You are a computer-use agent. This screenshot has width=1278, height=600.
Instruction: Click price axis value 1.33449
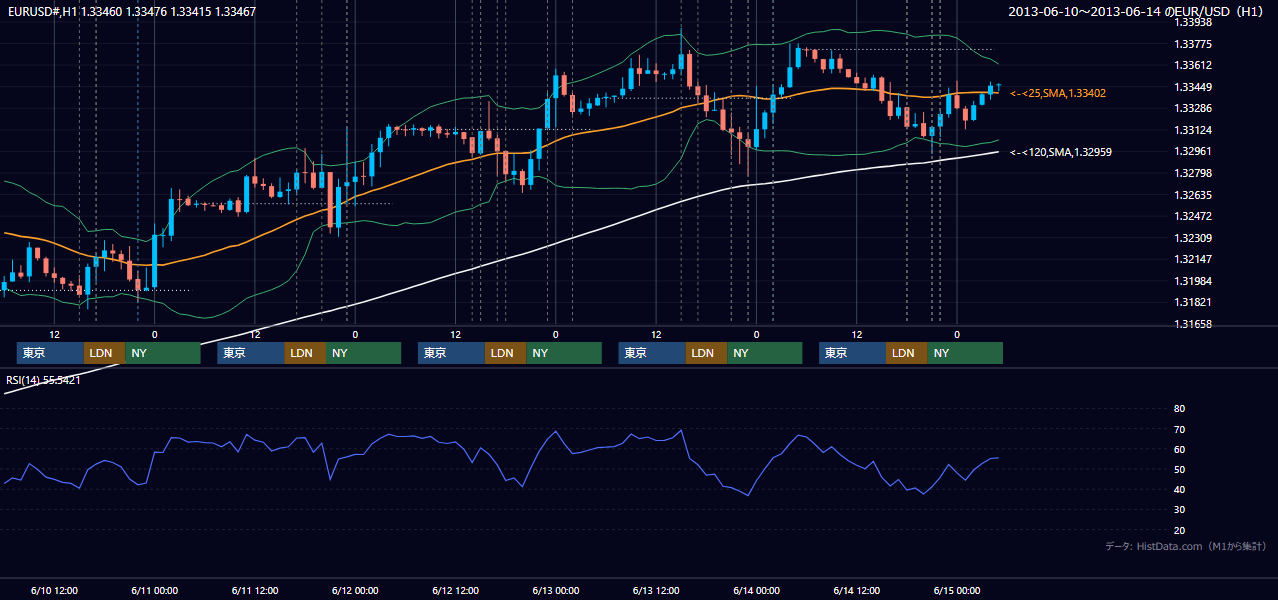(x=1193, y=87)
